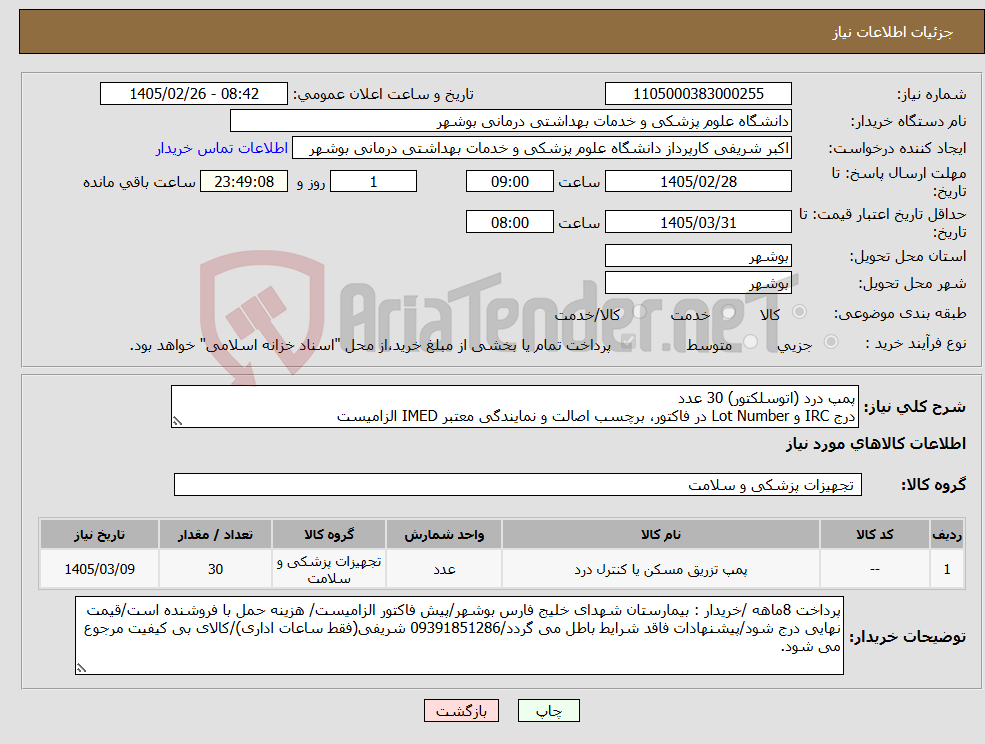Click the کد کالا column header
This screenshot has width=985, height=744.
874,534
